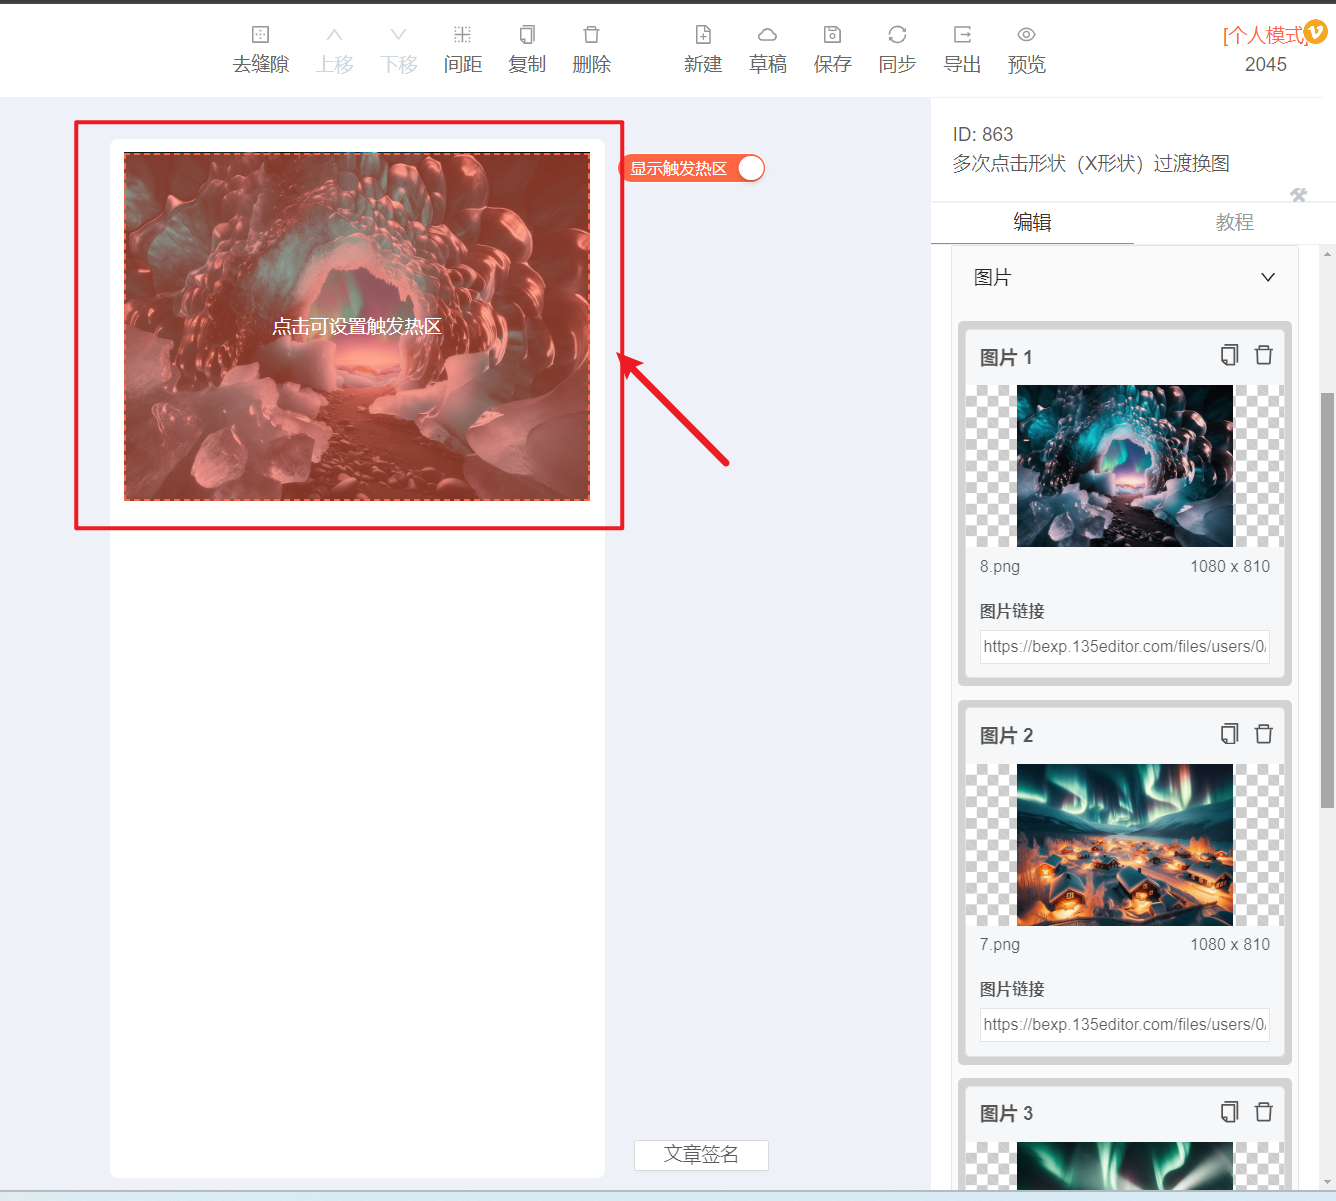Viewport: 1336px width, 1201px height.
Task: Click the 8.png file name
Action: pos(1000,566)
